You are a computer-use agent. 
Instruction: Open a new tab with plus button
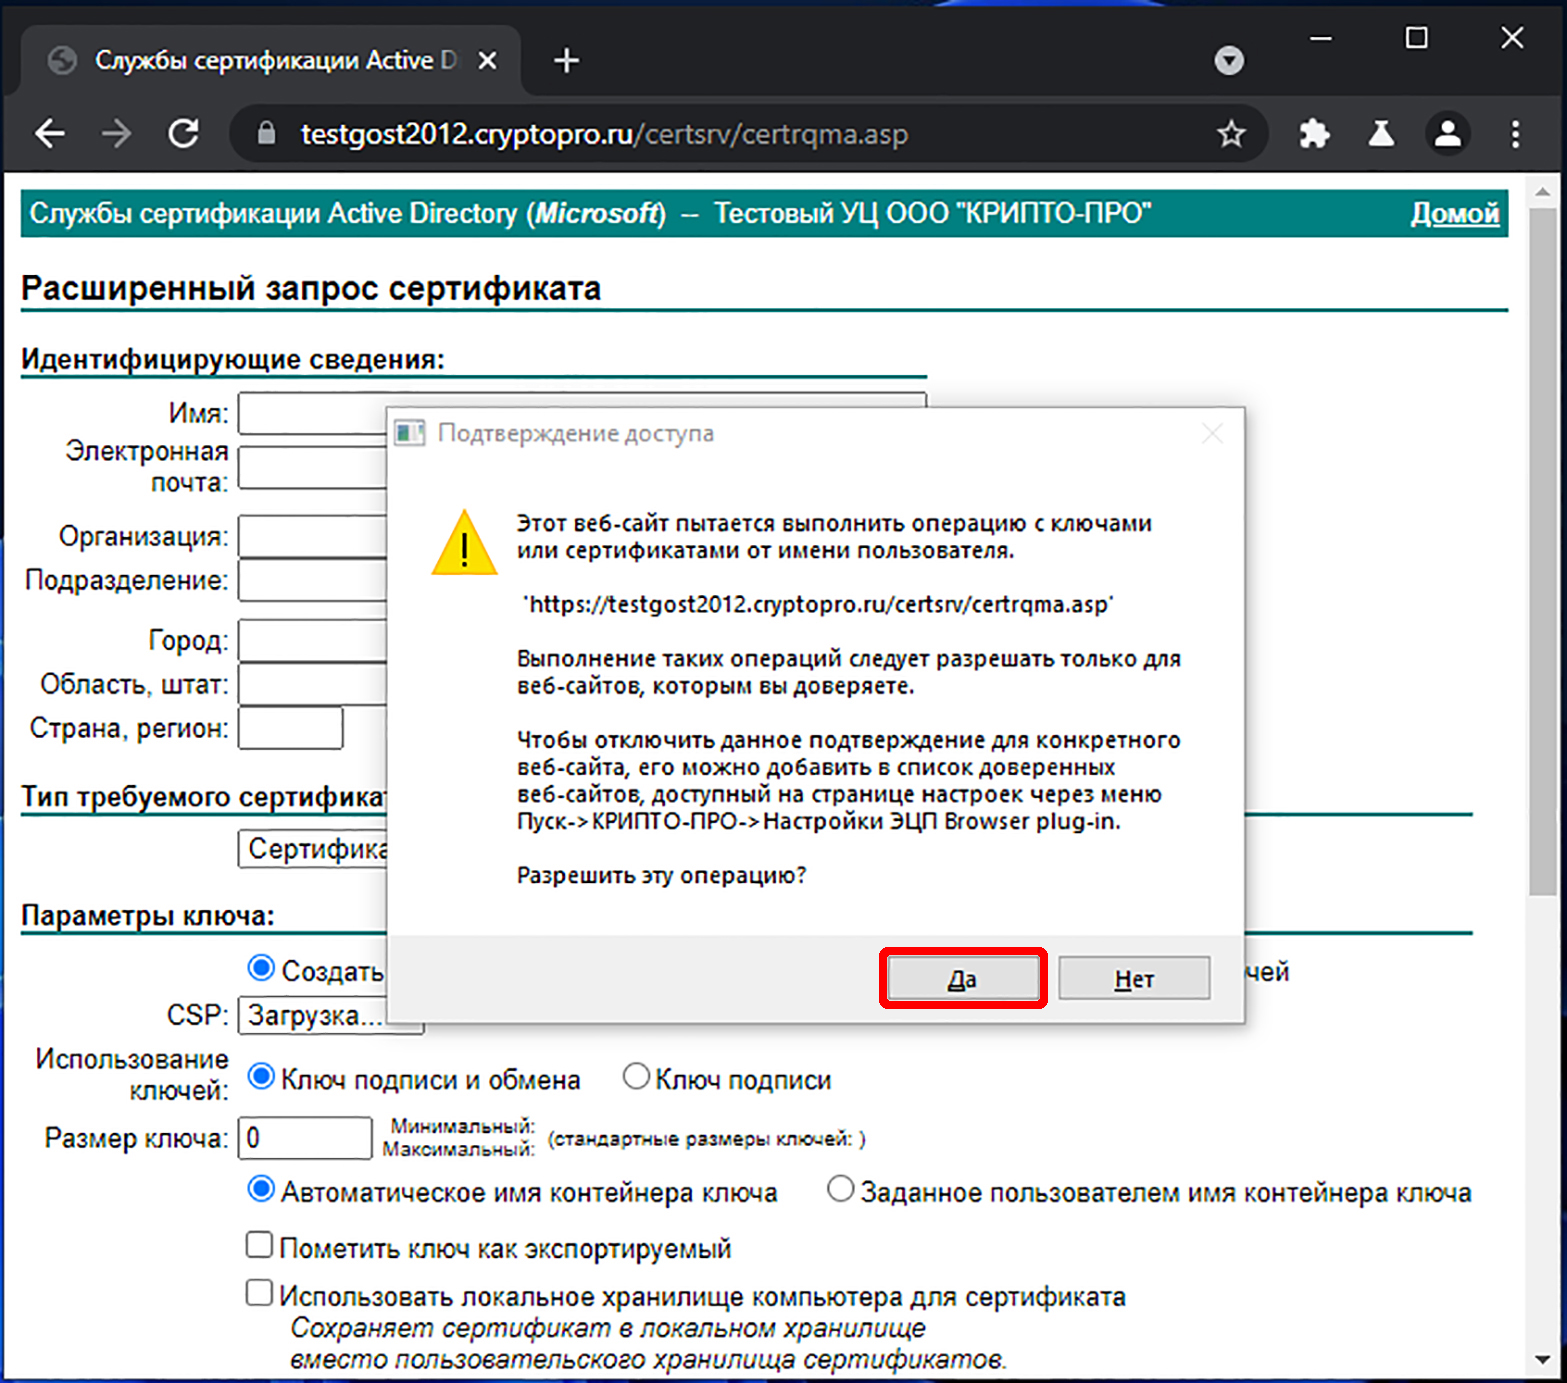(x=567, y=61)
